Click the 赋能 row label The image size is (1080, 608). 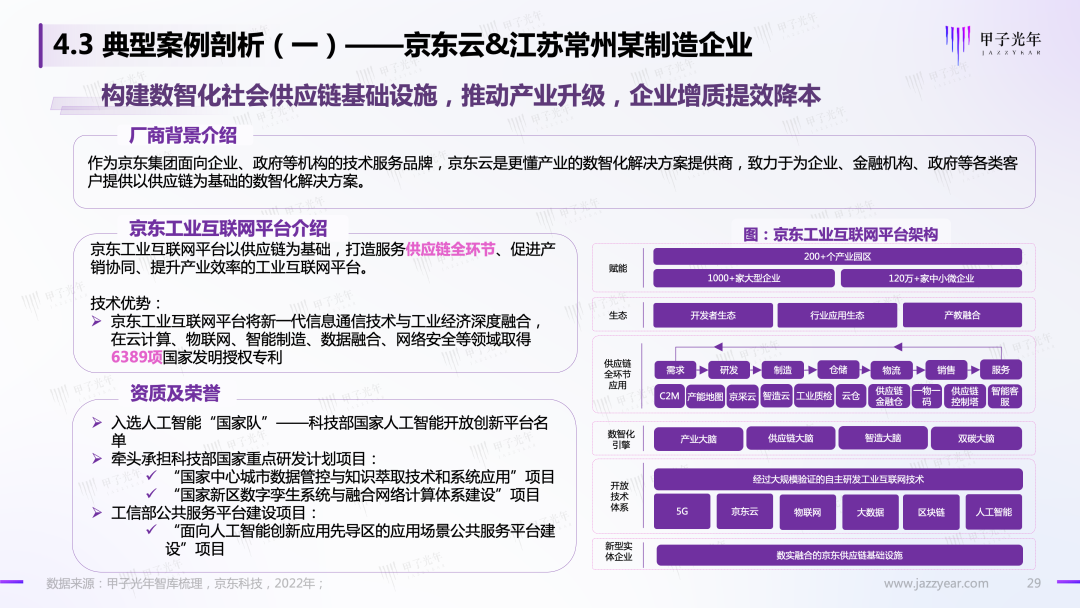(x=618, y=268)
